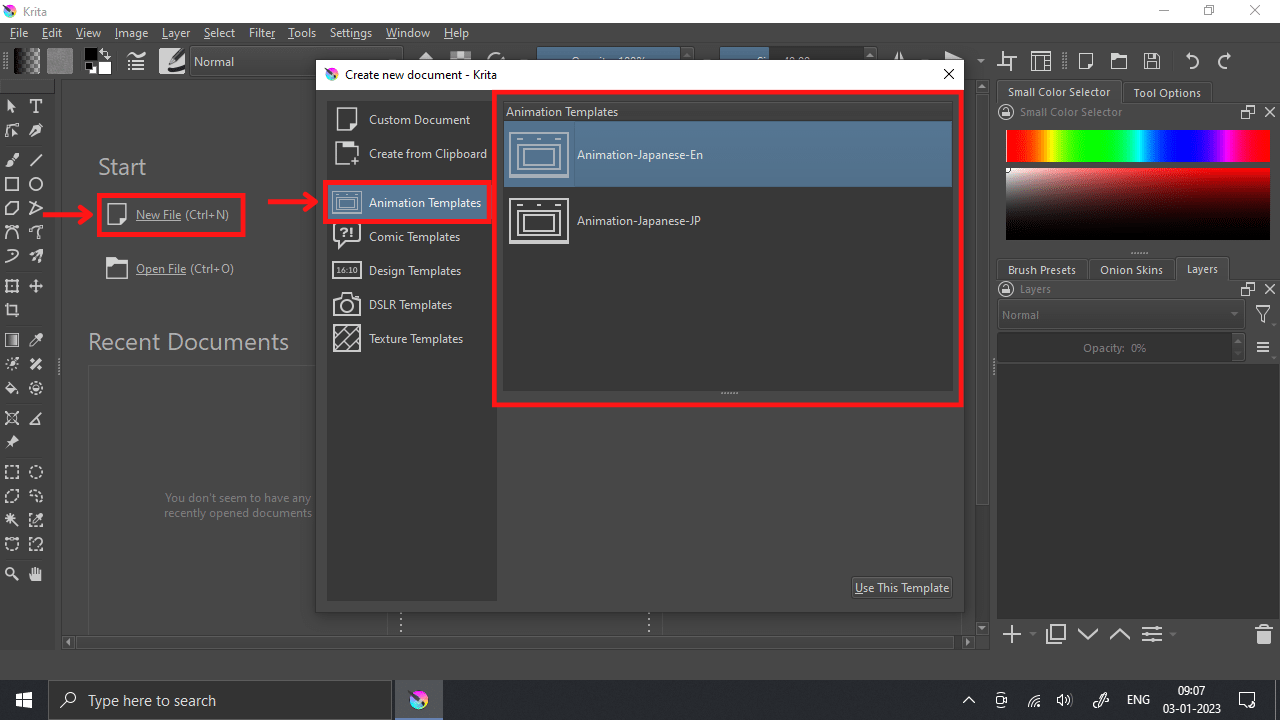Select the Edit Shapes tool
The width and height of the screenshot is (1280, 720).
point(12,131)
